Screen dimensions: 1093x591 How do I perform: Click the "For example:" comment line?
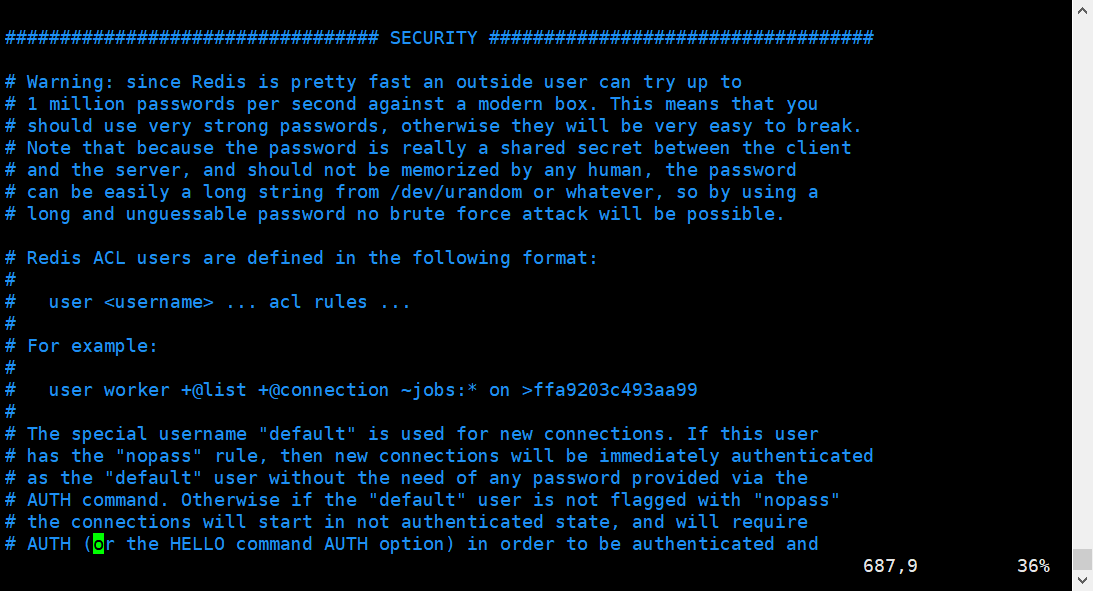pos(92,346)
